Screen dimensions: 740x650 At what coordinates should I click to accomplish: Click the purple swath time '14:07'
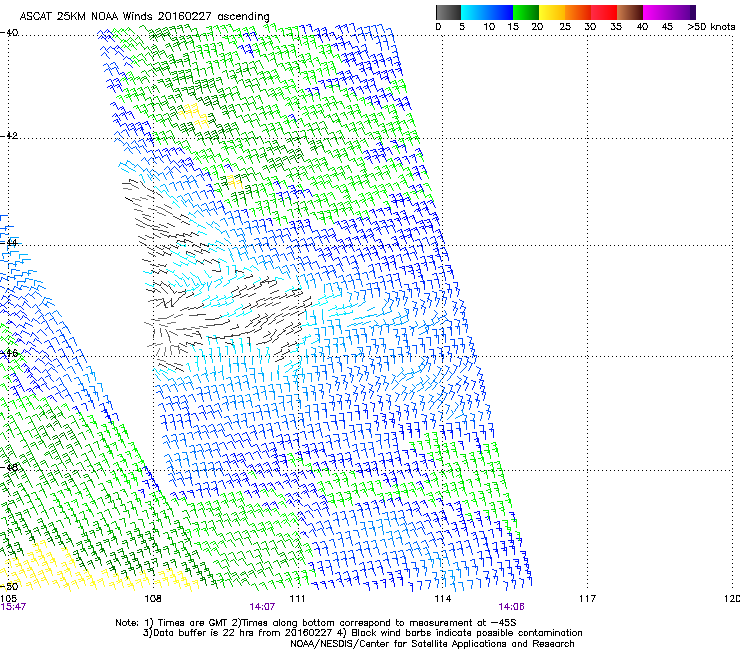tap(262, 607)
